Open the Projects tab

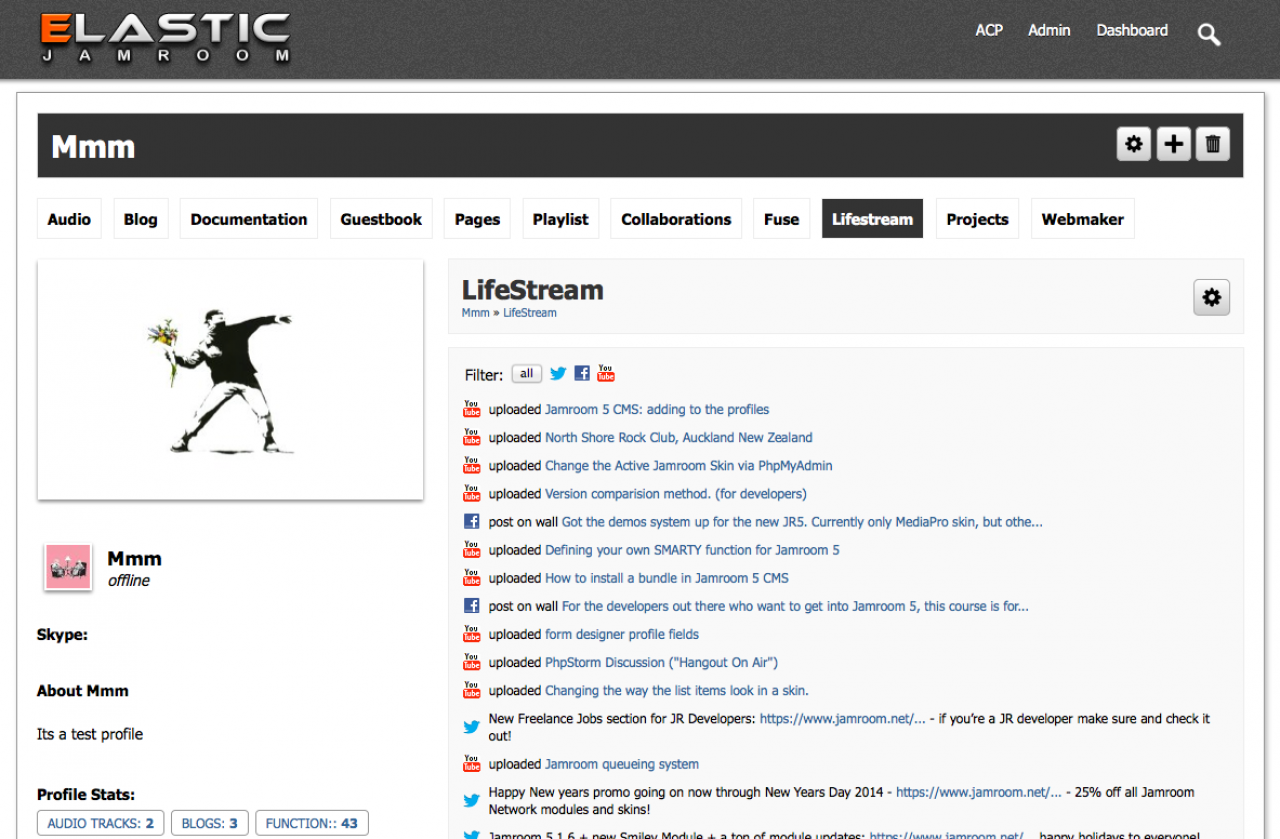(978, 219)
